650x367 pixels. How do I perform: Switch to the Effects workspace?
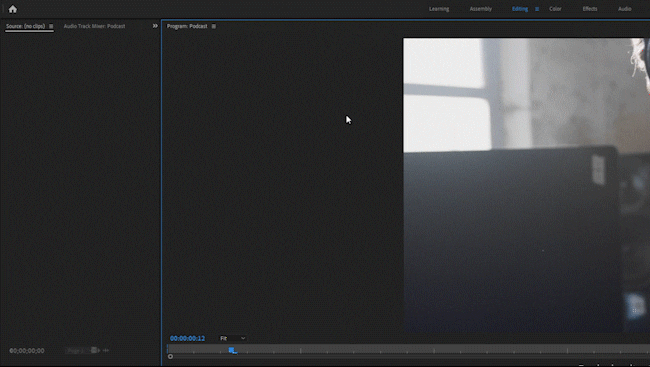(590, 9)
